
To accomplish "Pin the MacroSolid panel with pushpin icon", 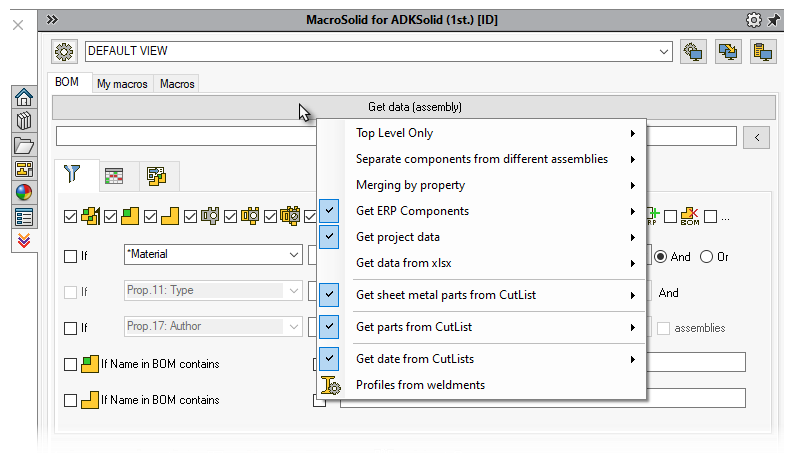I will (x=774, y=20).
